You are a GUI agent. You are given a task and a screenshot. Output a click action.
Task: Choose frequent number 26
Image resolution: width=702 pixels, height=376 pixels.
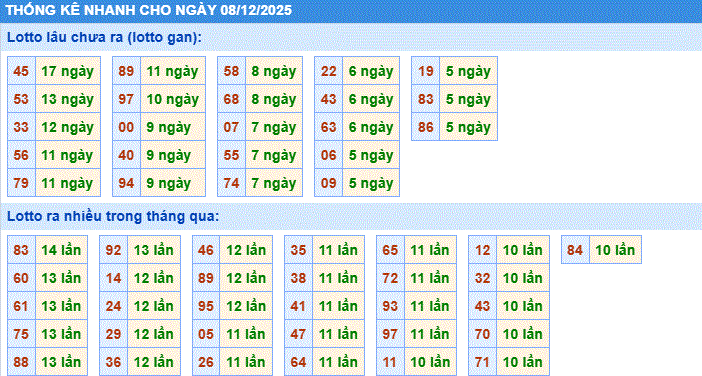(x=206, y=362)
